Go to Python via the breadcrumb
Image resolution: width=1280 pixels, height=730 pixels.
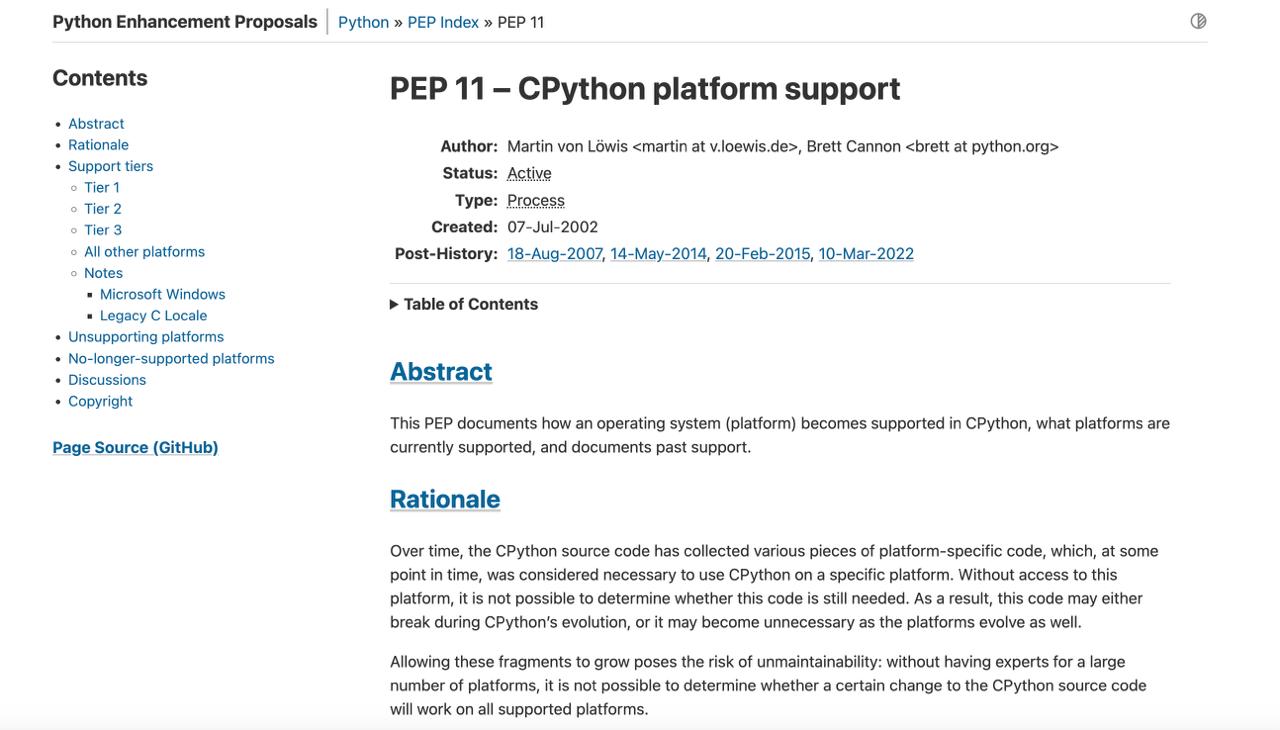tap(363, 21)
